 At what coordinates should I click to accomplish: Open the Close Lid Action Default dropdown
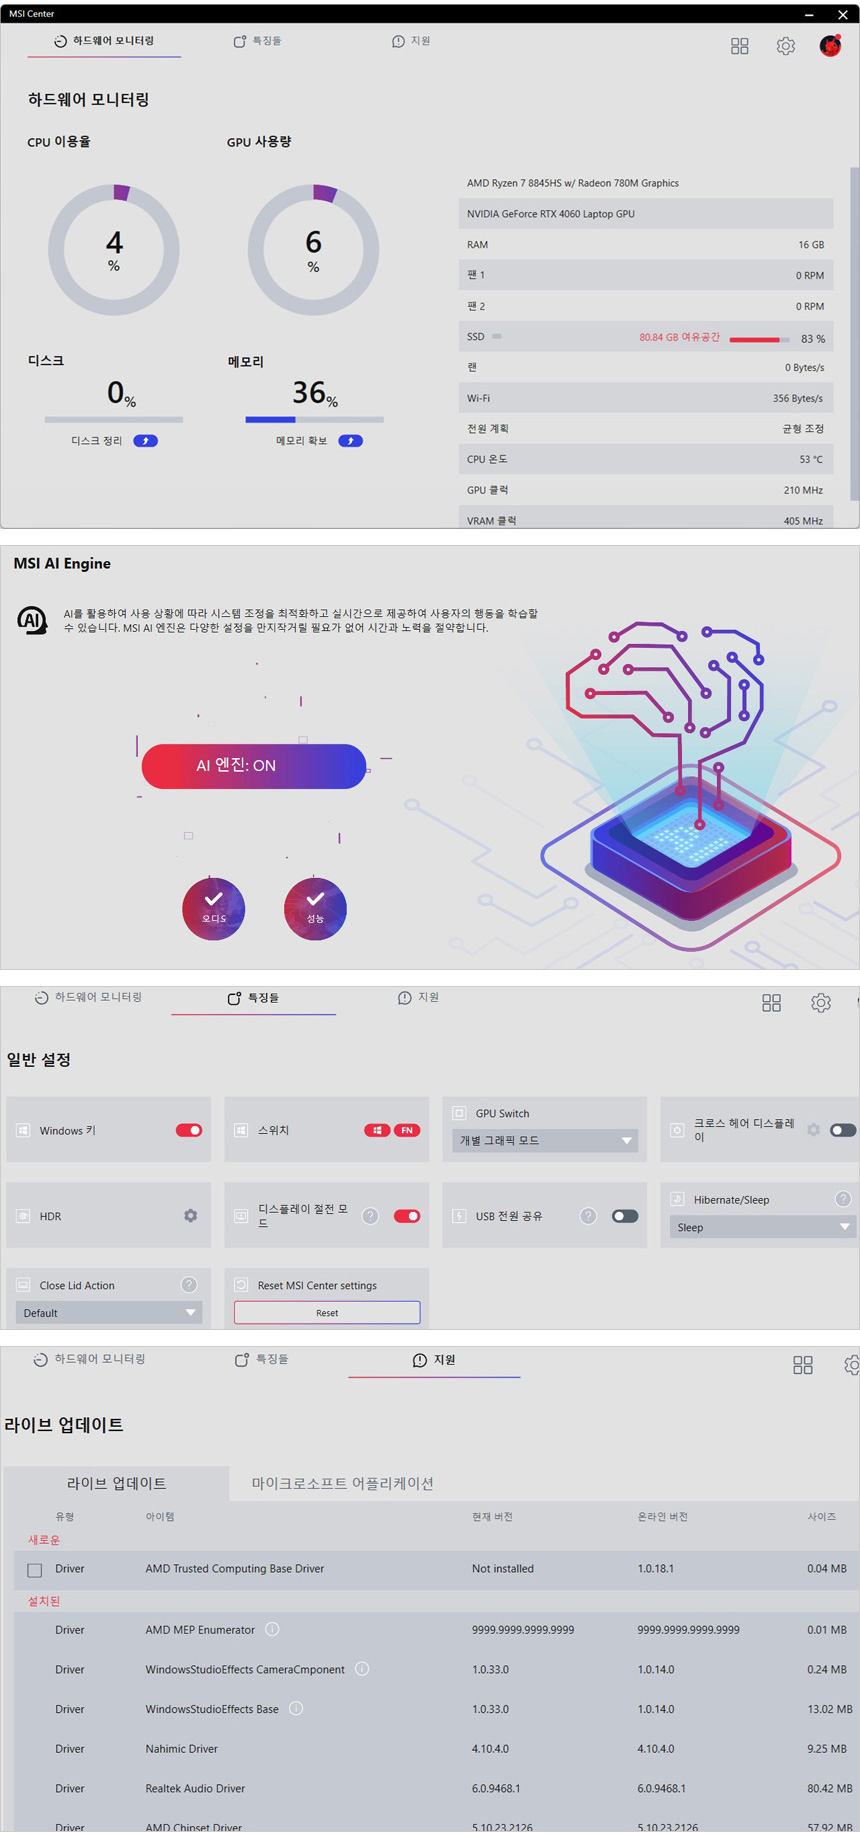click(x=109, y=1313)
